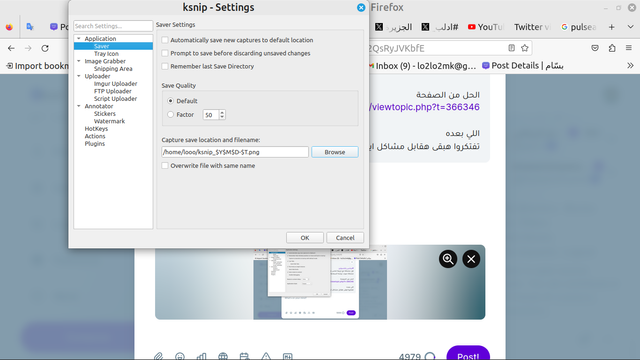This screenshot has height=360, width=640.
Task: Open Watermark settings
Action: coord(109,121)
